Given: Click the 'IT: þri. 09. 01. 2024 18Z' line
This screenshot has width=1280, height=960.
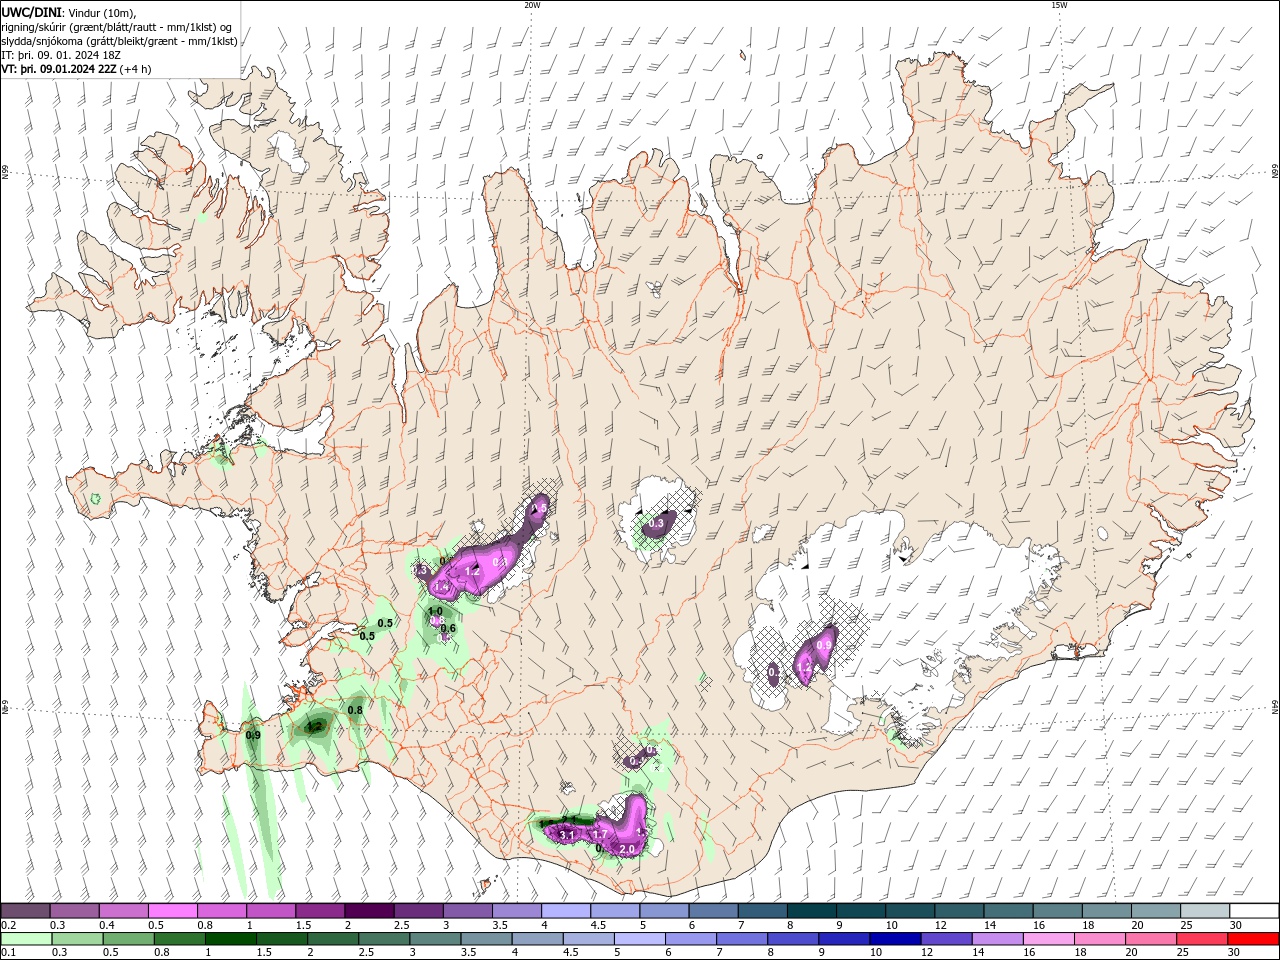Looking at the screenshot, I should [62, 55].
